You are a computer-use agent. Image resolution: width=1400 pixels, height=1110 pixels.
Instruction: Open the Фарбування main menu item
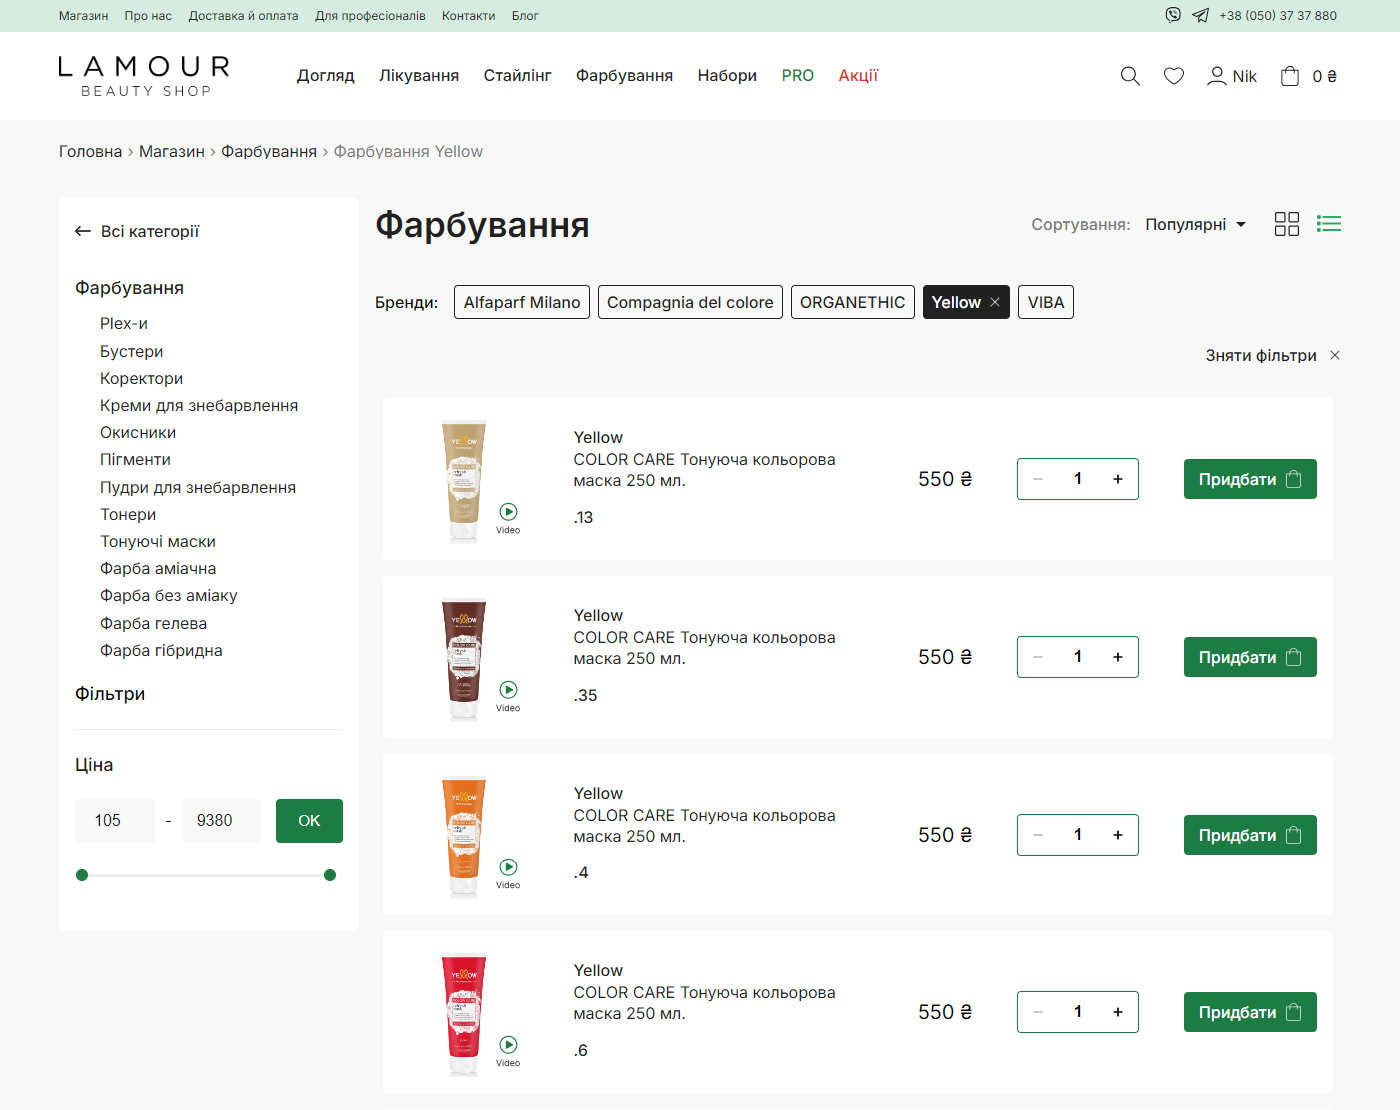click(625, 76)
